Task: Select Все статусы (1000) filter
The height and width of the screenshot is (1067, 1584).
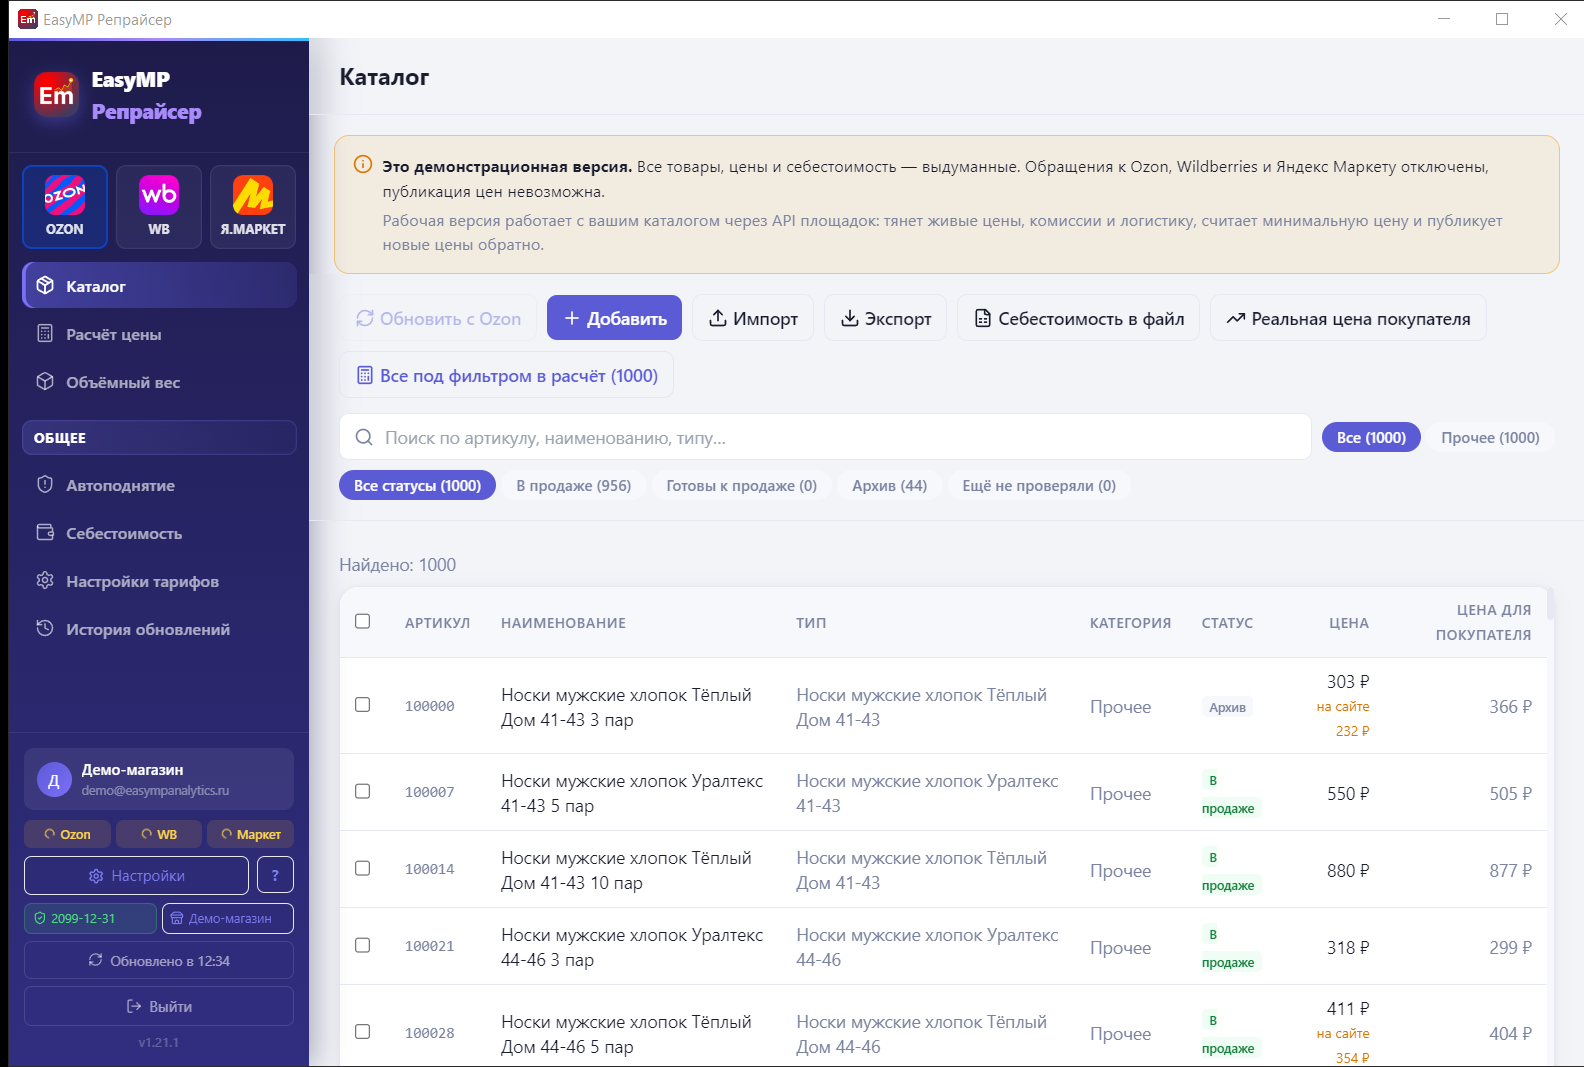Action: [x=417, y=485]
